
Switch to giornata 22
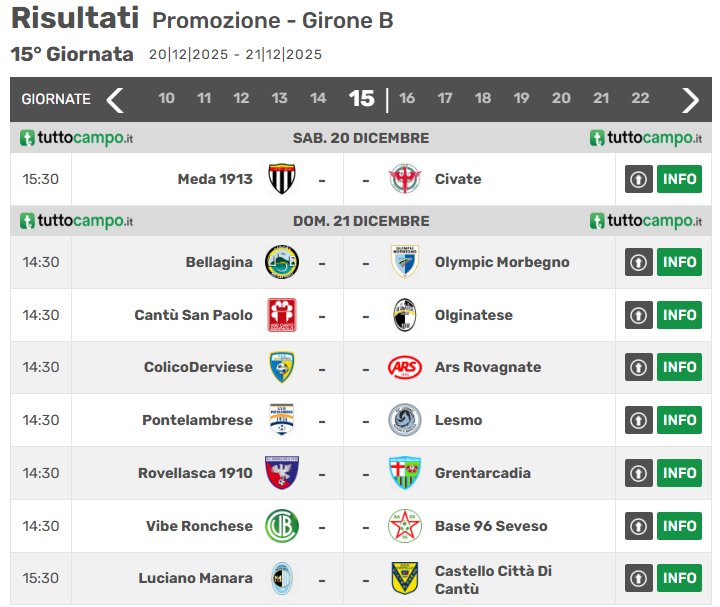(x=640, y=98)
